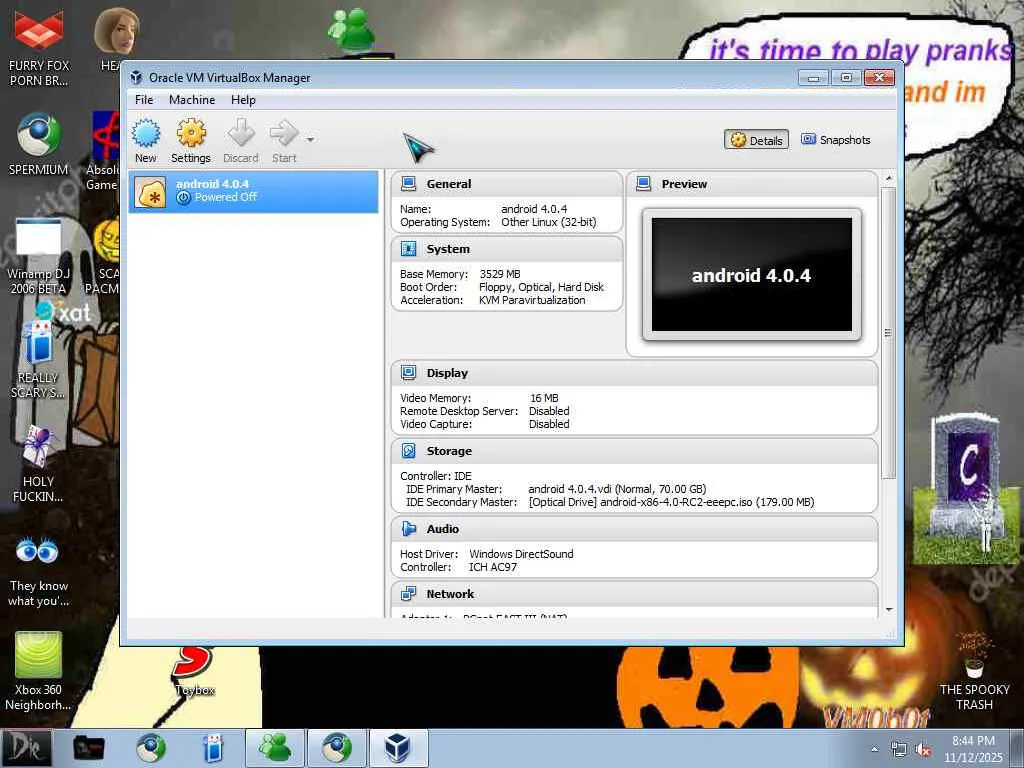1024x768 pixels.
Task: Open the Help menu
Action: (243, 100)
